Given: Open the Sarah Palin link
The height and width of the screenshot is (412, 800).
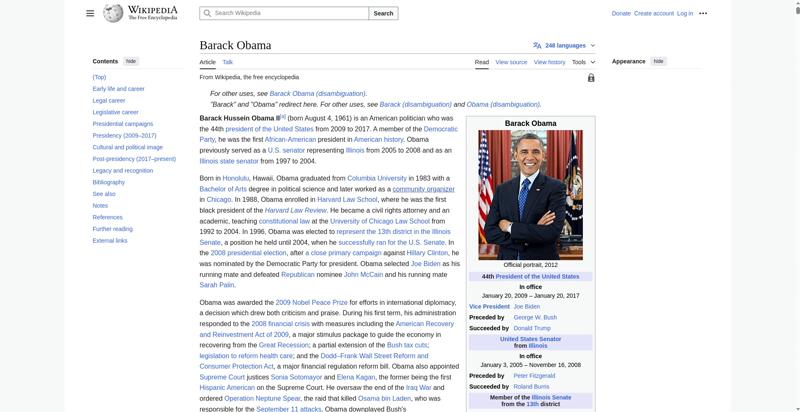Looking at the screenshot, I should click(x=217, y=285).
